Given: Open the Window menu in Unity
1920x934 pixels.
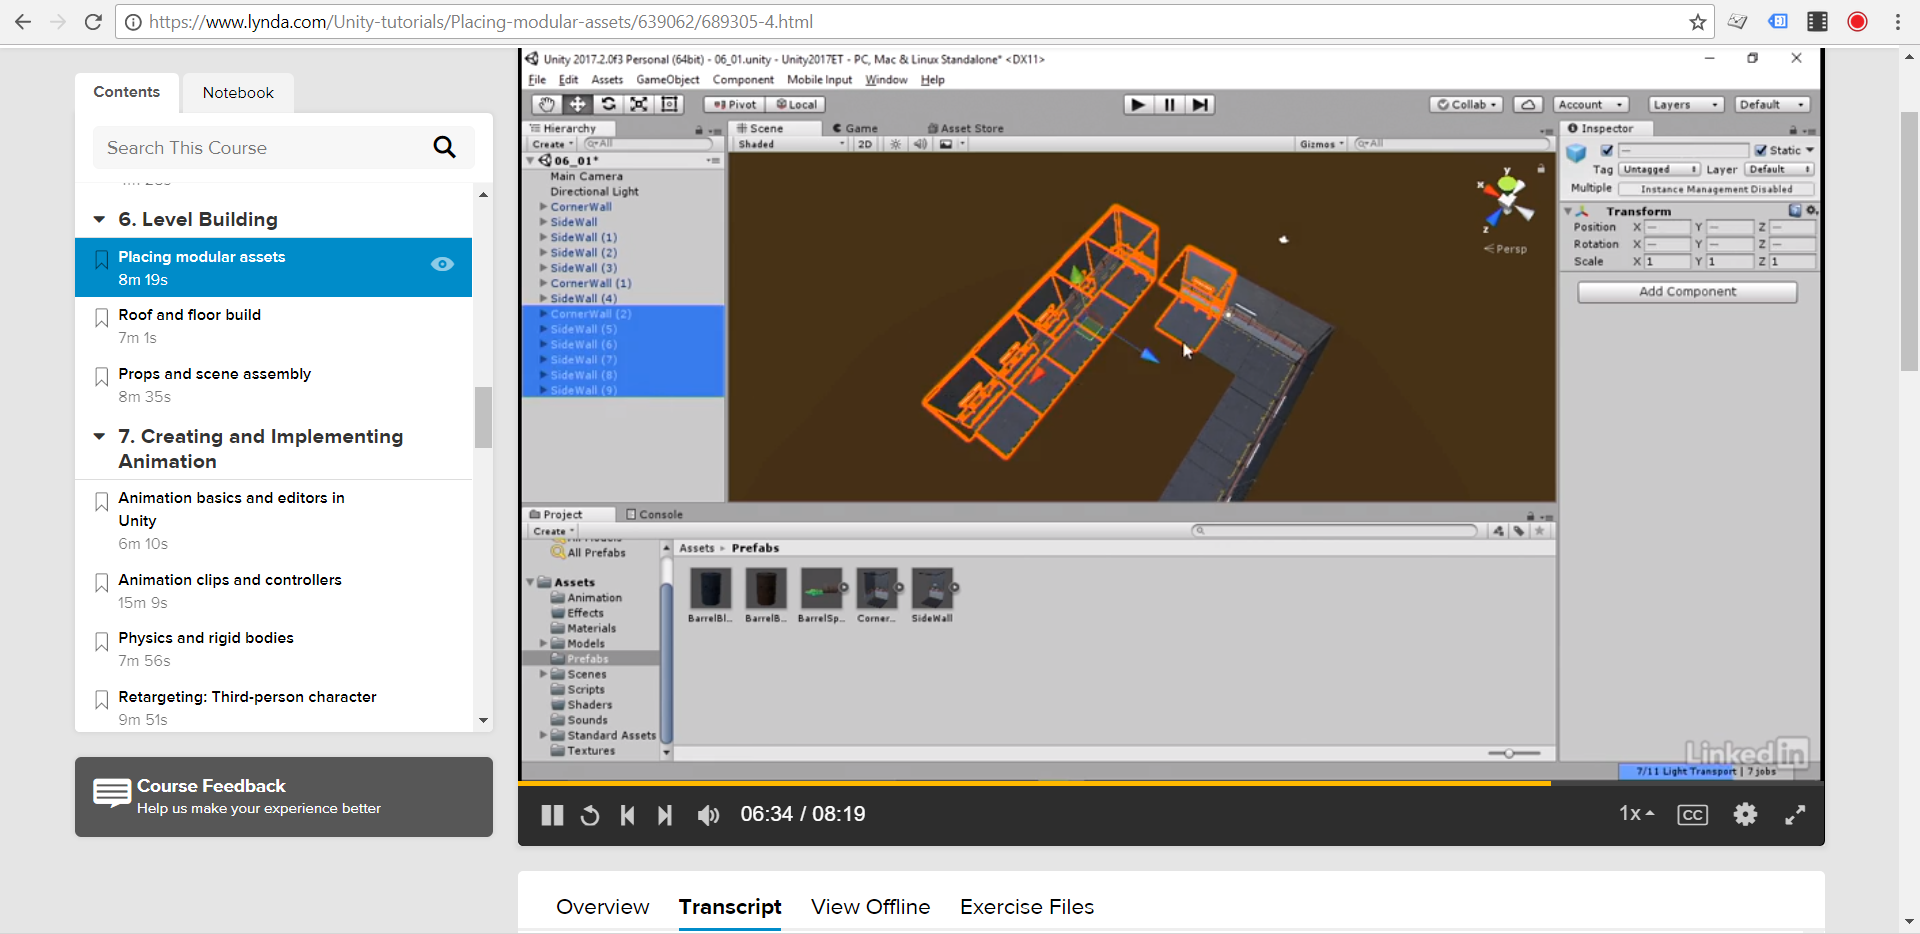Looking at the screenshot, I should [886, 80].
